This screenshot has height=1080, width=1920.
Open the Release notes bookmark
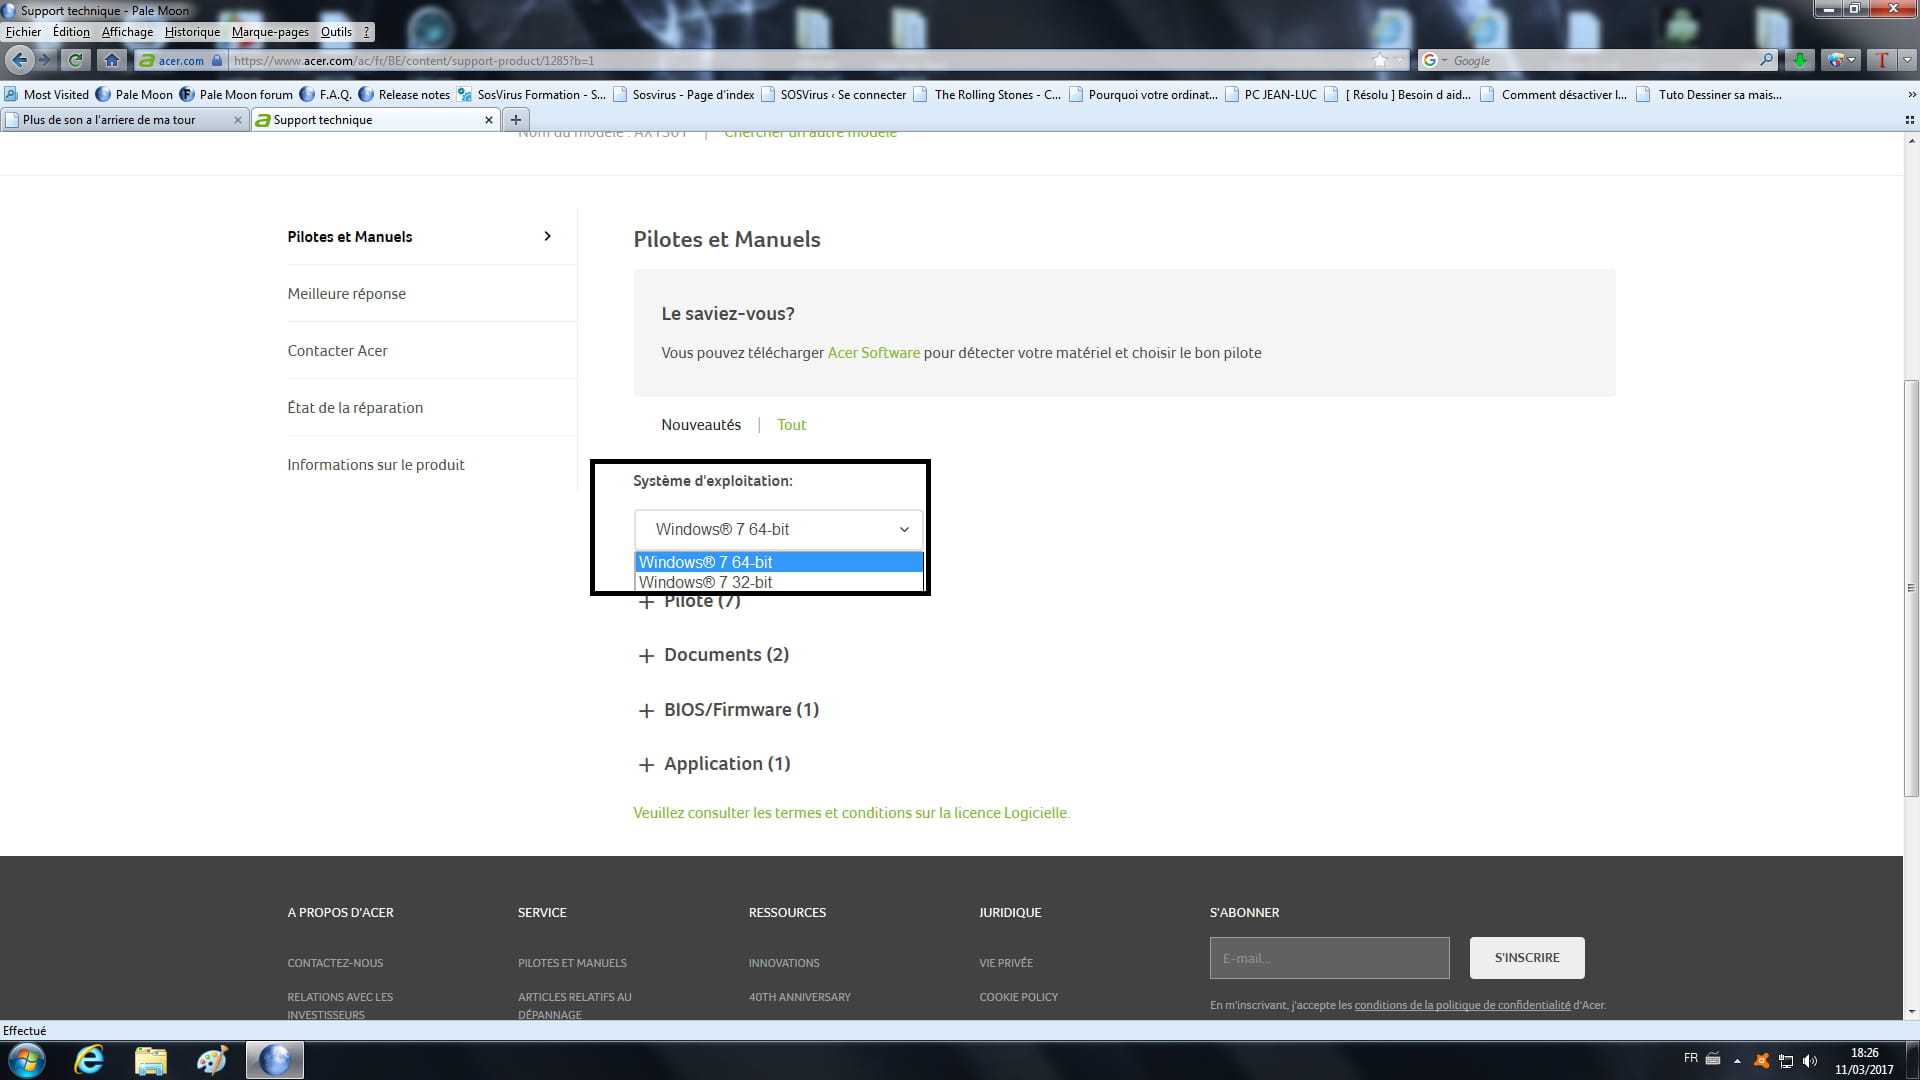click(404, 95)
